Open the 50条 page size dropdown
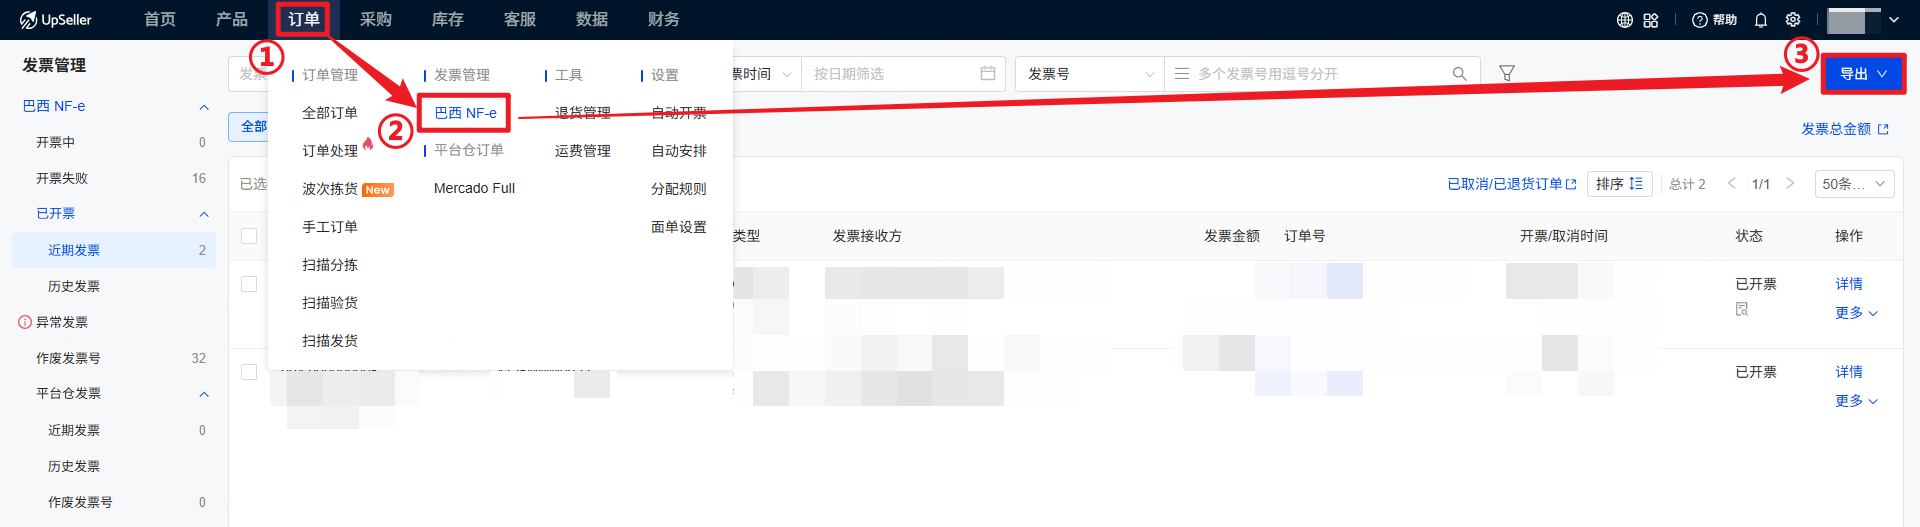The height and width of the screenshot is (527, 1920). (x=1853, y=184)
